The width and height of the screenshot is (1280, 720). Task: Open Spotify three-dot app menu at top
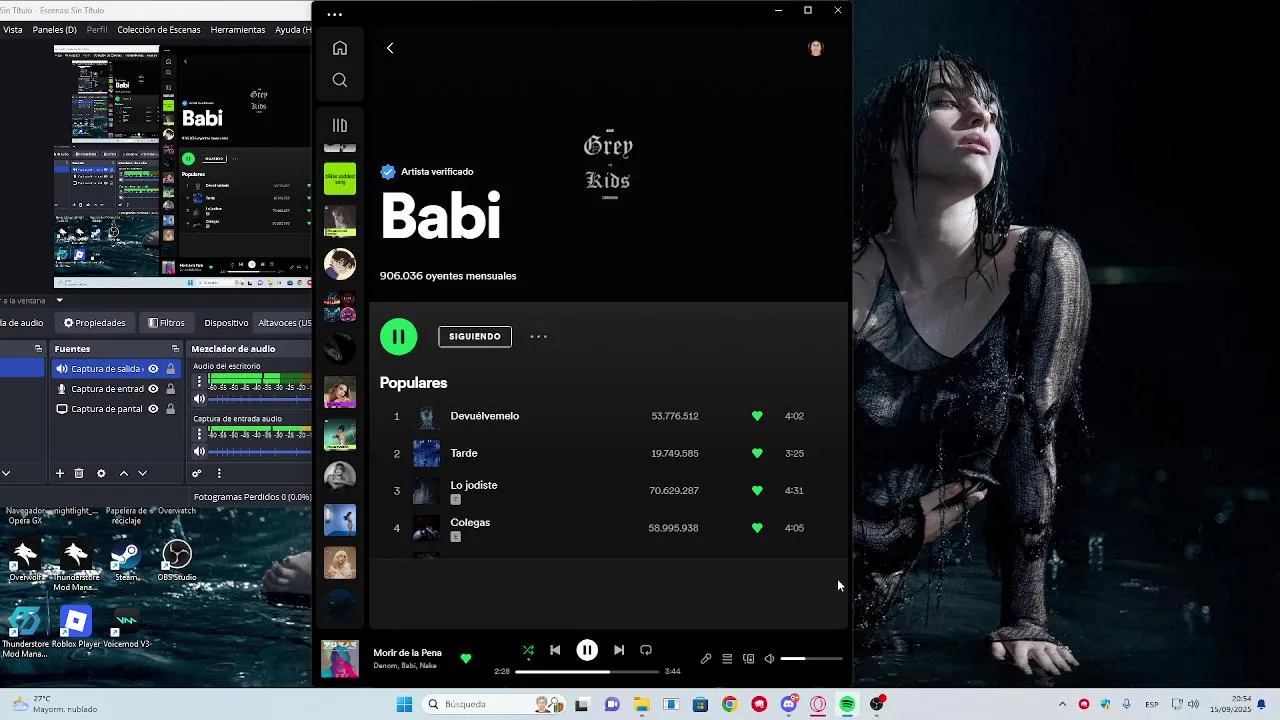coord(334,14)
